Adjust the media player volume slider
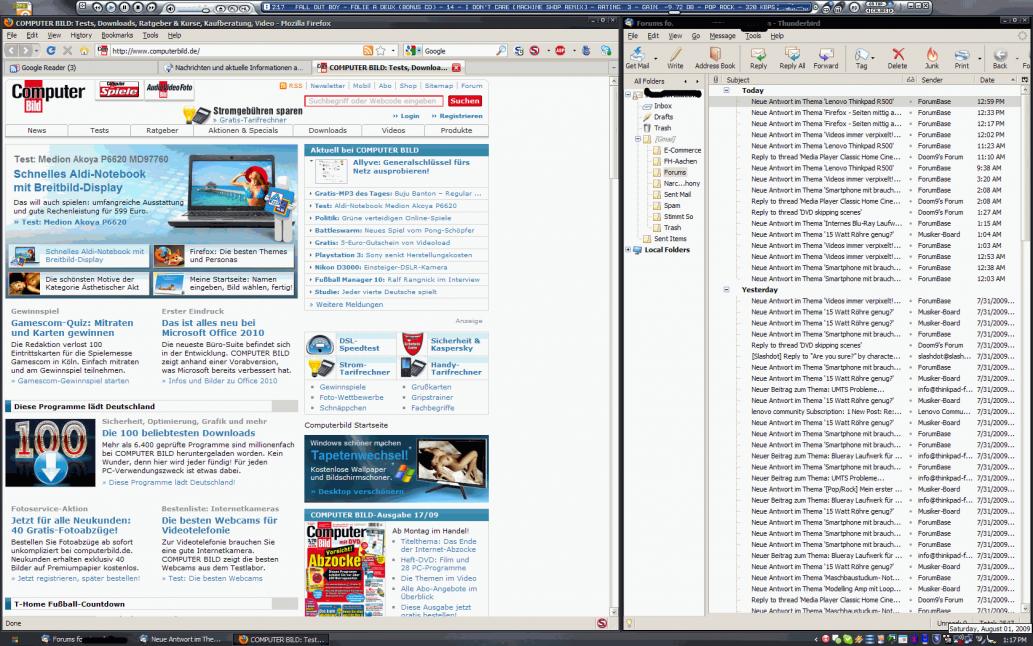1033x646 pixels. (198, 8)
